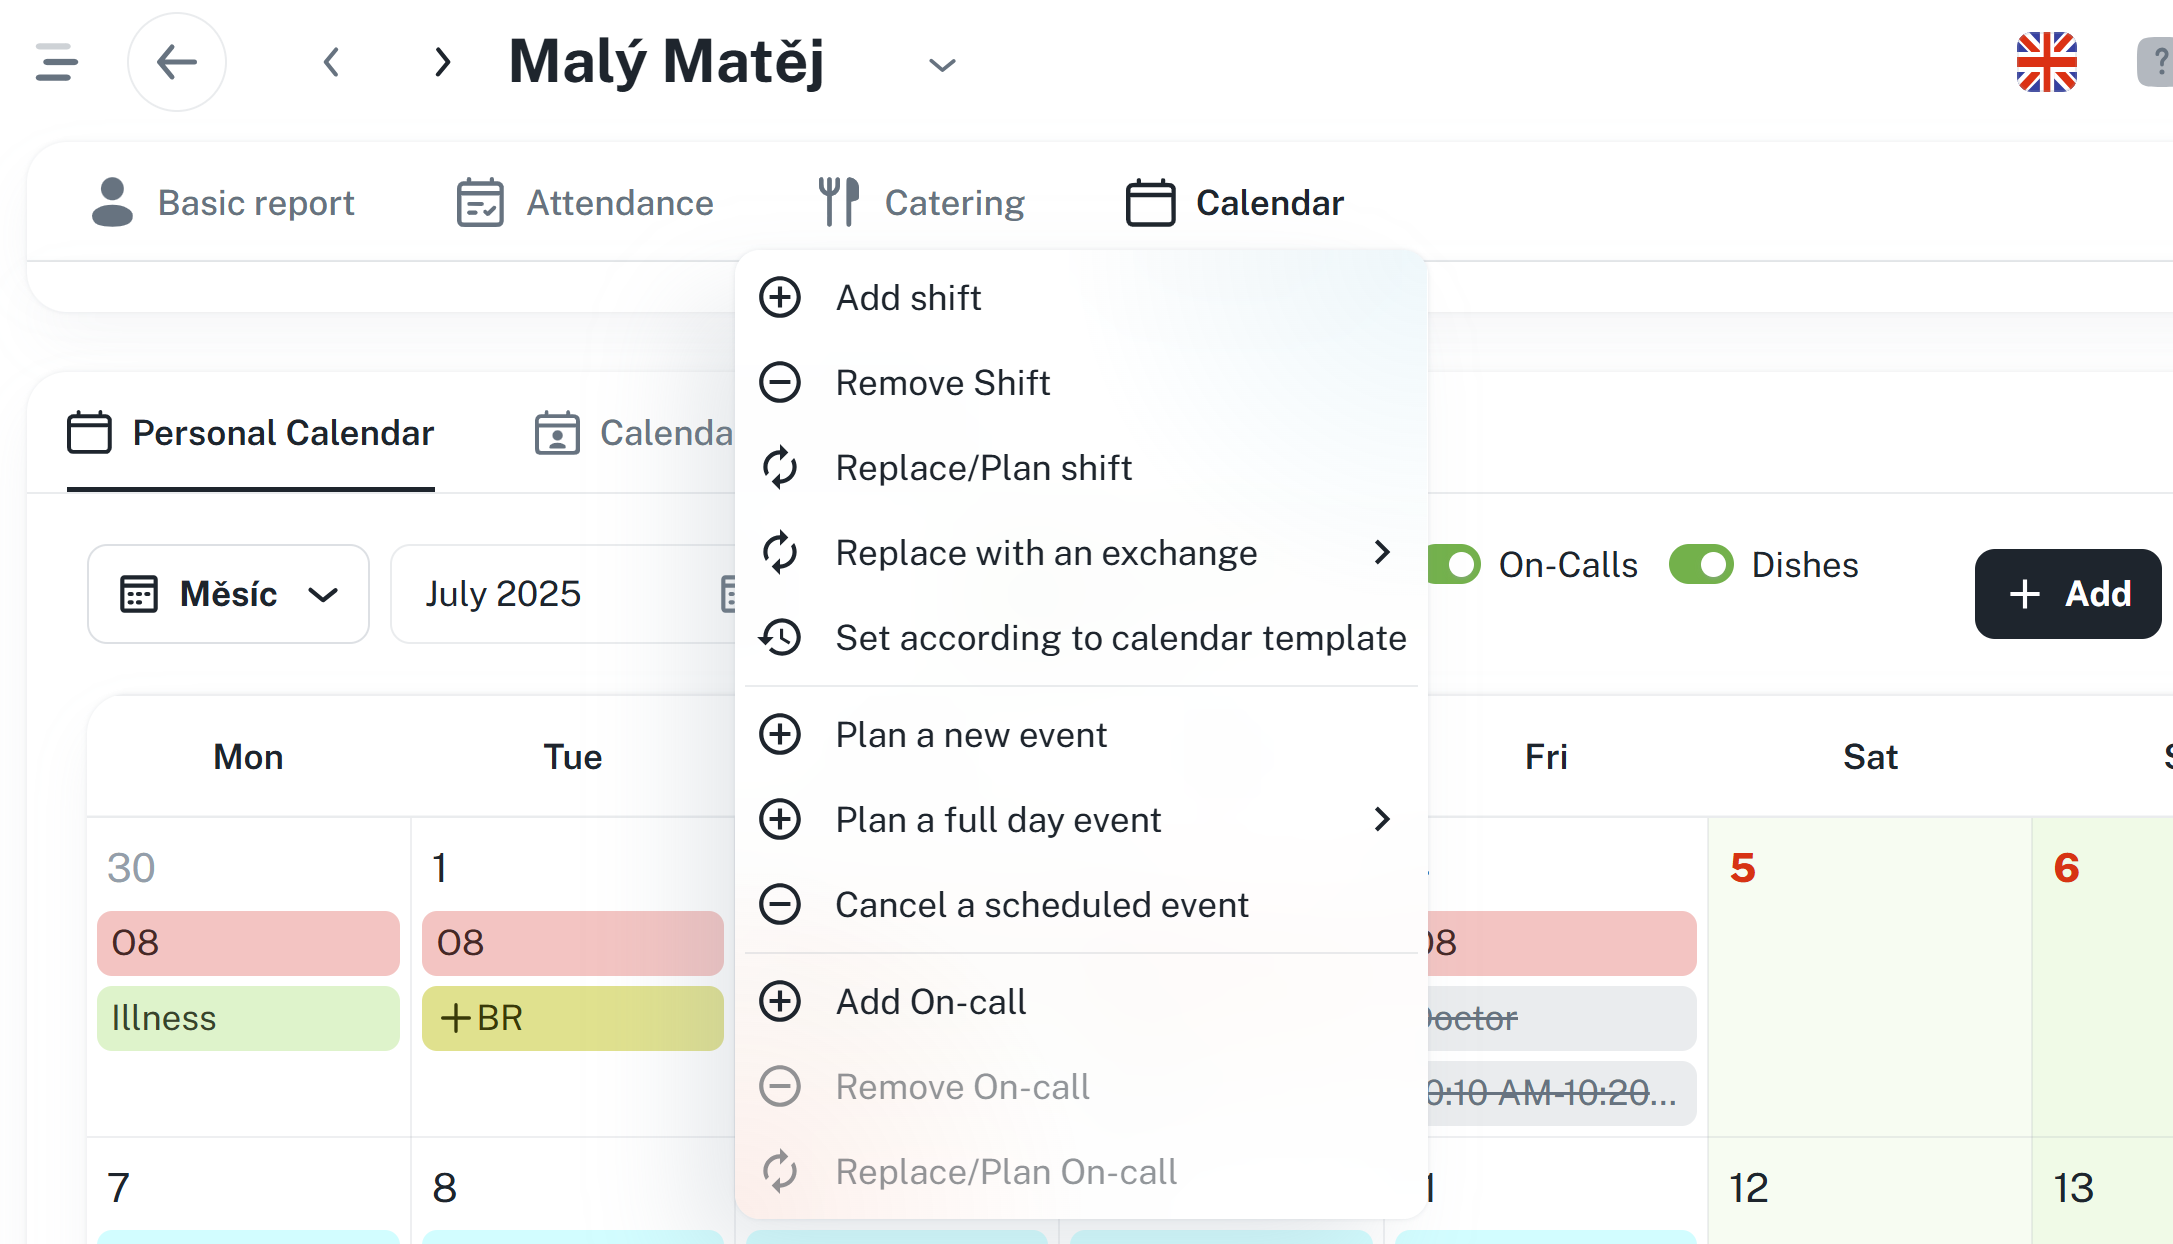Toggle the Dishes switch
This screenshot has height=1244, width=2173.
point(1701,564)
